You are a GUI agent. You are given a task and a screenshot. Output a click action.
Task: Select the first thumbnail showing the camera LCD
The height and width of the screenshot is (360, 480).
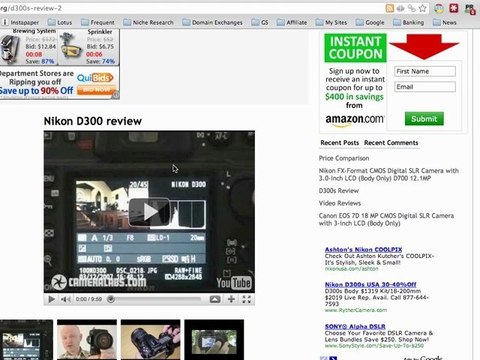click(26, 340)
